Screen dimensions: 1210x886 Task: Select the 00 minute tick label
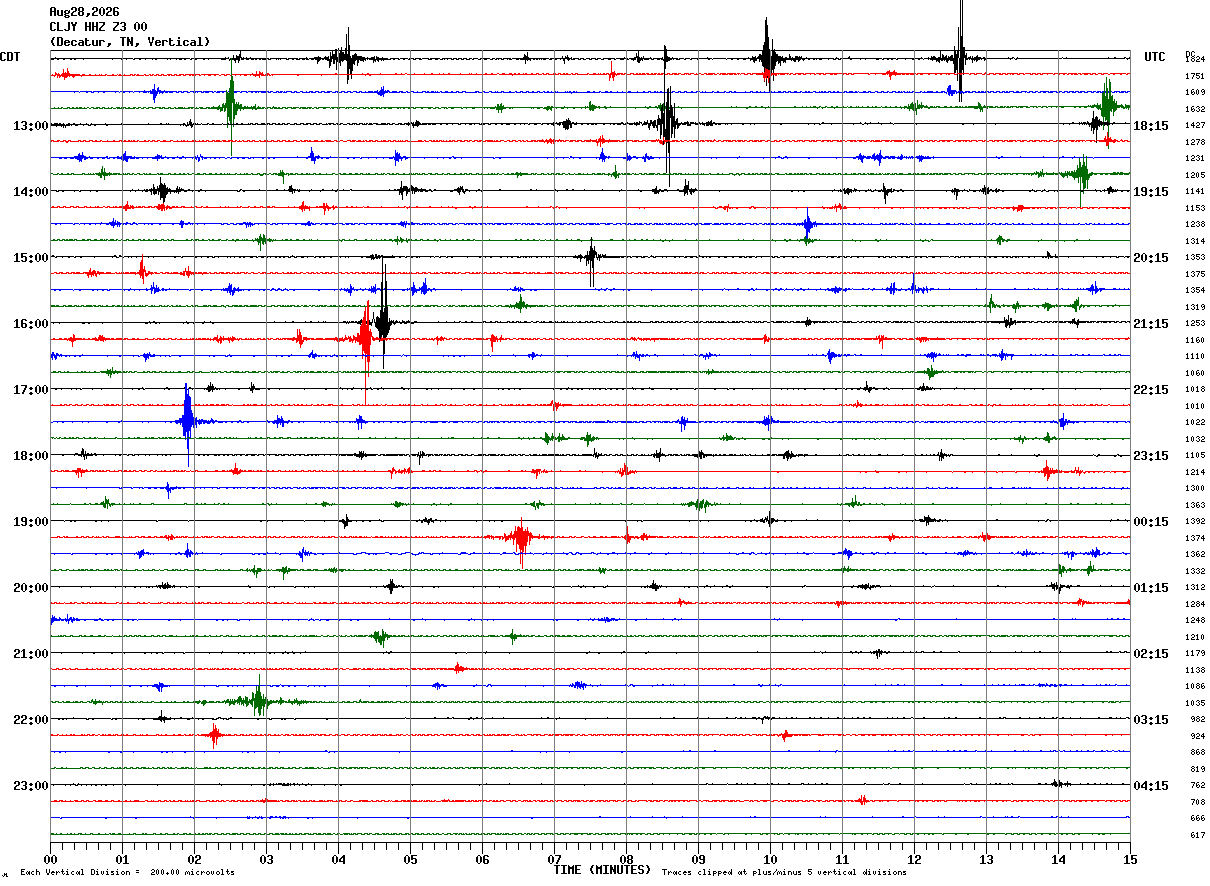51,859
